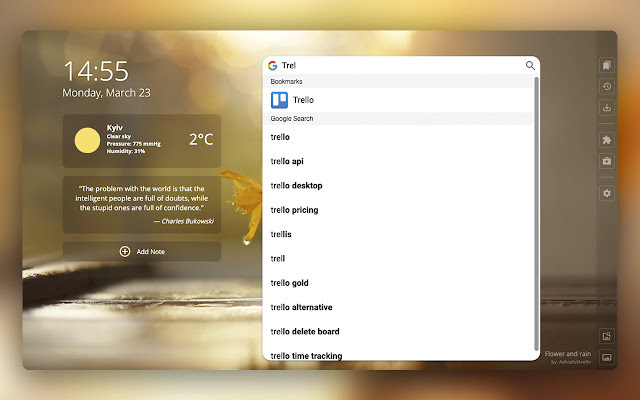The image size is (640, 400).
Task: Click the widgets layout icon
Action: pyautogui.click(x=607, y=336)
